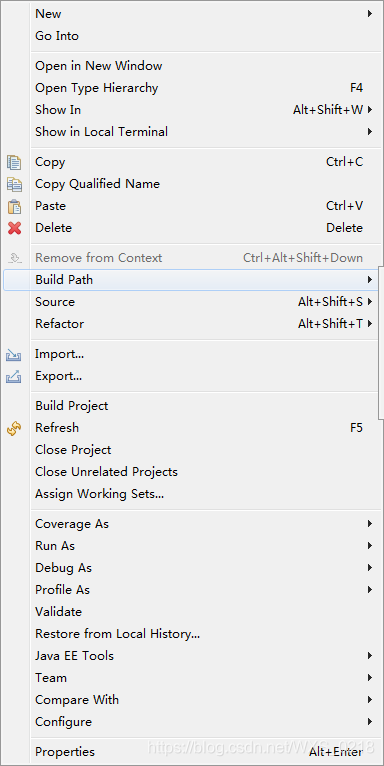
Task: Expand the Show In submenu arrow
Action: click(x=370, y=110)
